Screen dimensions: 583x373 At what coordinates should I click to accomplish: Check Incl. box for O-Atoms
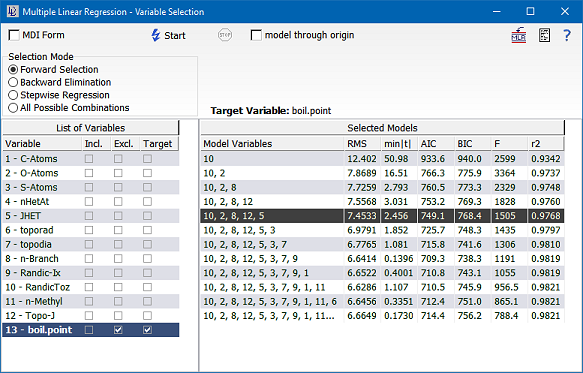(89, 173)
